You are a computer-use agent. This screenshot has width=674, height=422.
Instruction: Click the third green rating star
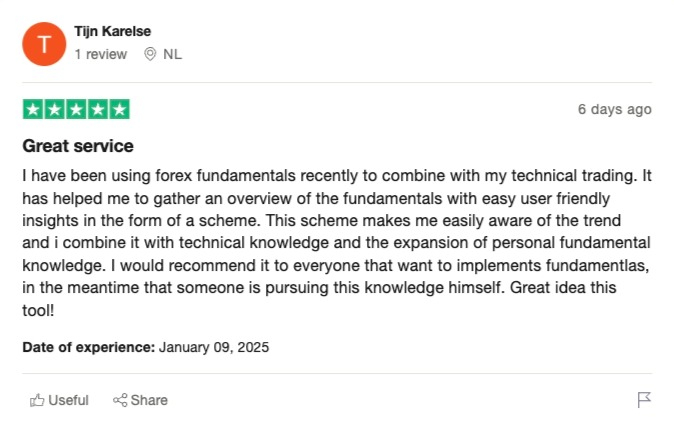click(76, 109)
